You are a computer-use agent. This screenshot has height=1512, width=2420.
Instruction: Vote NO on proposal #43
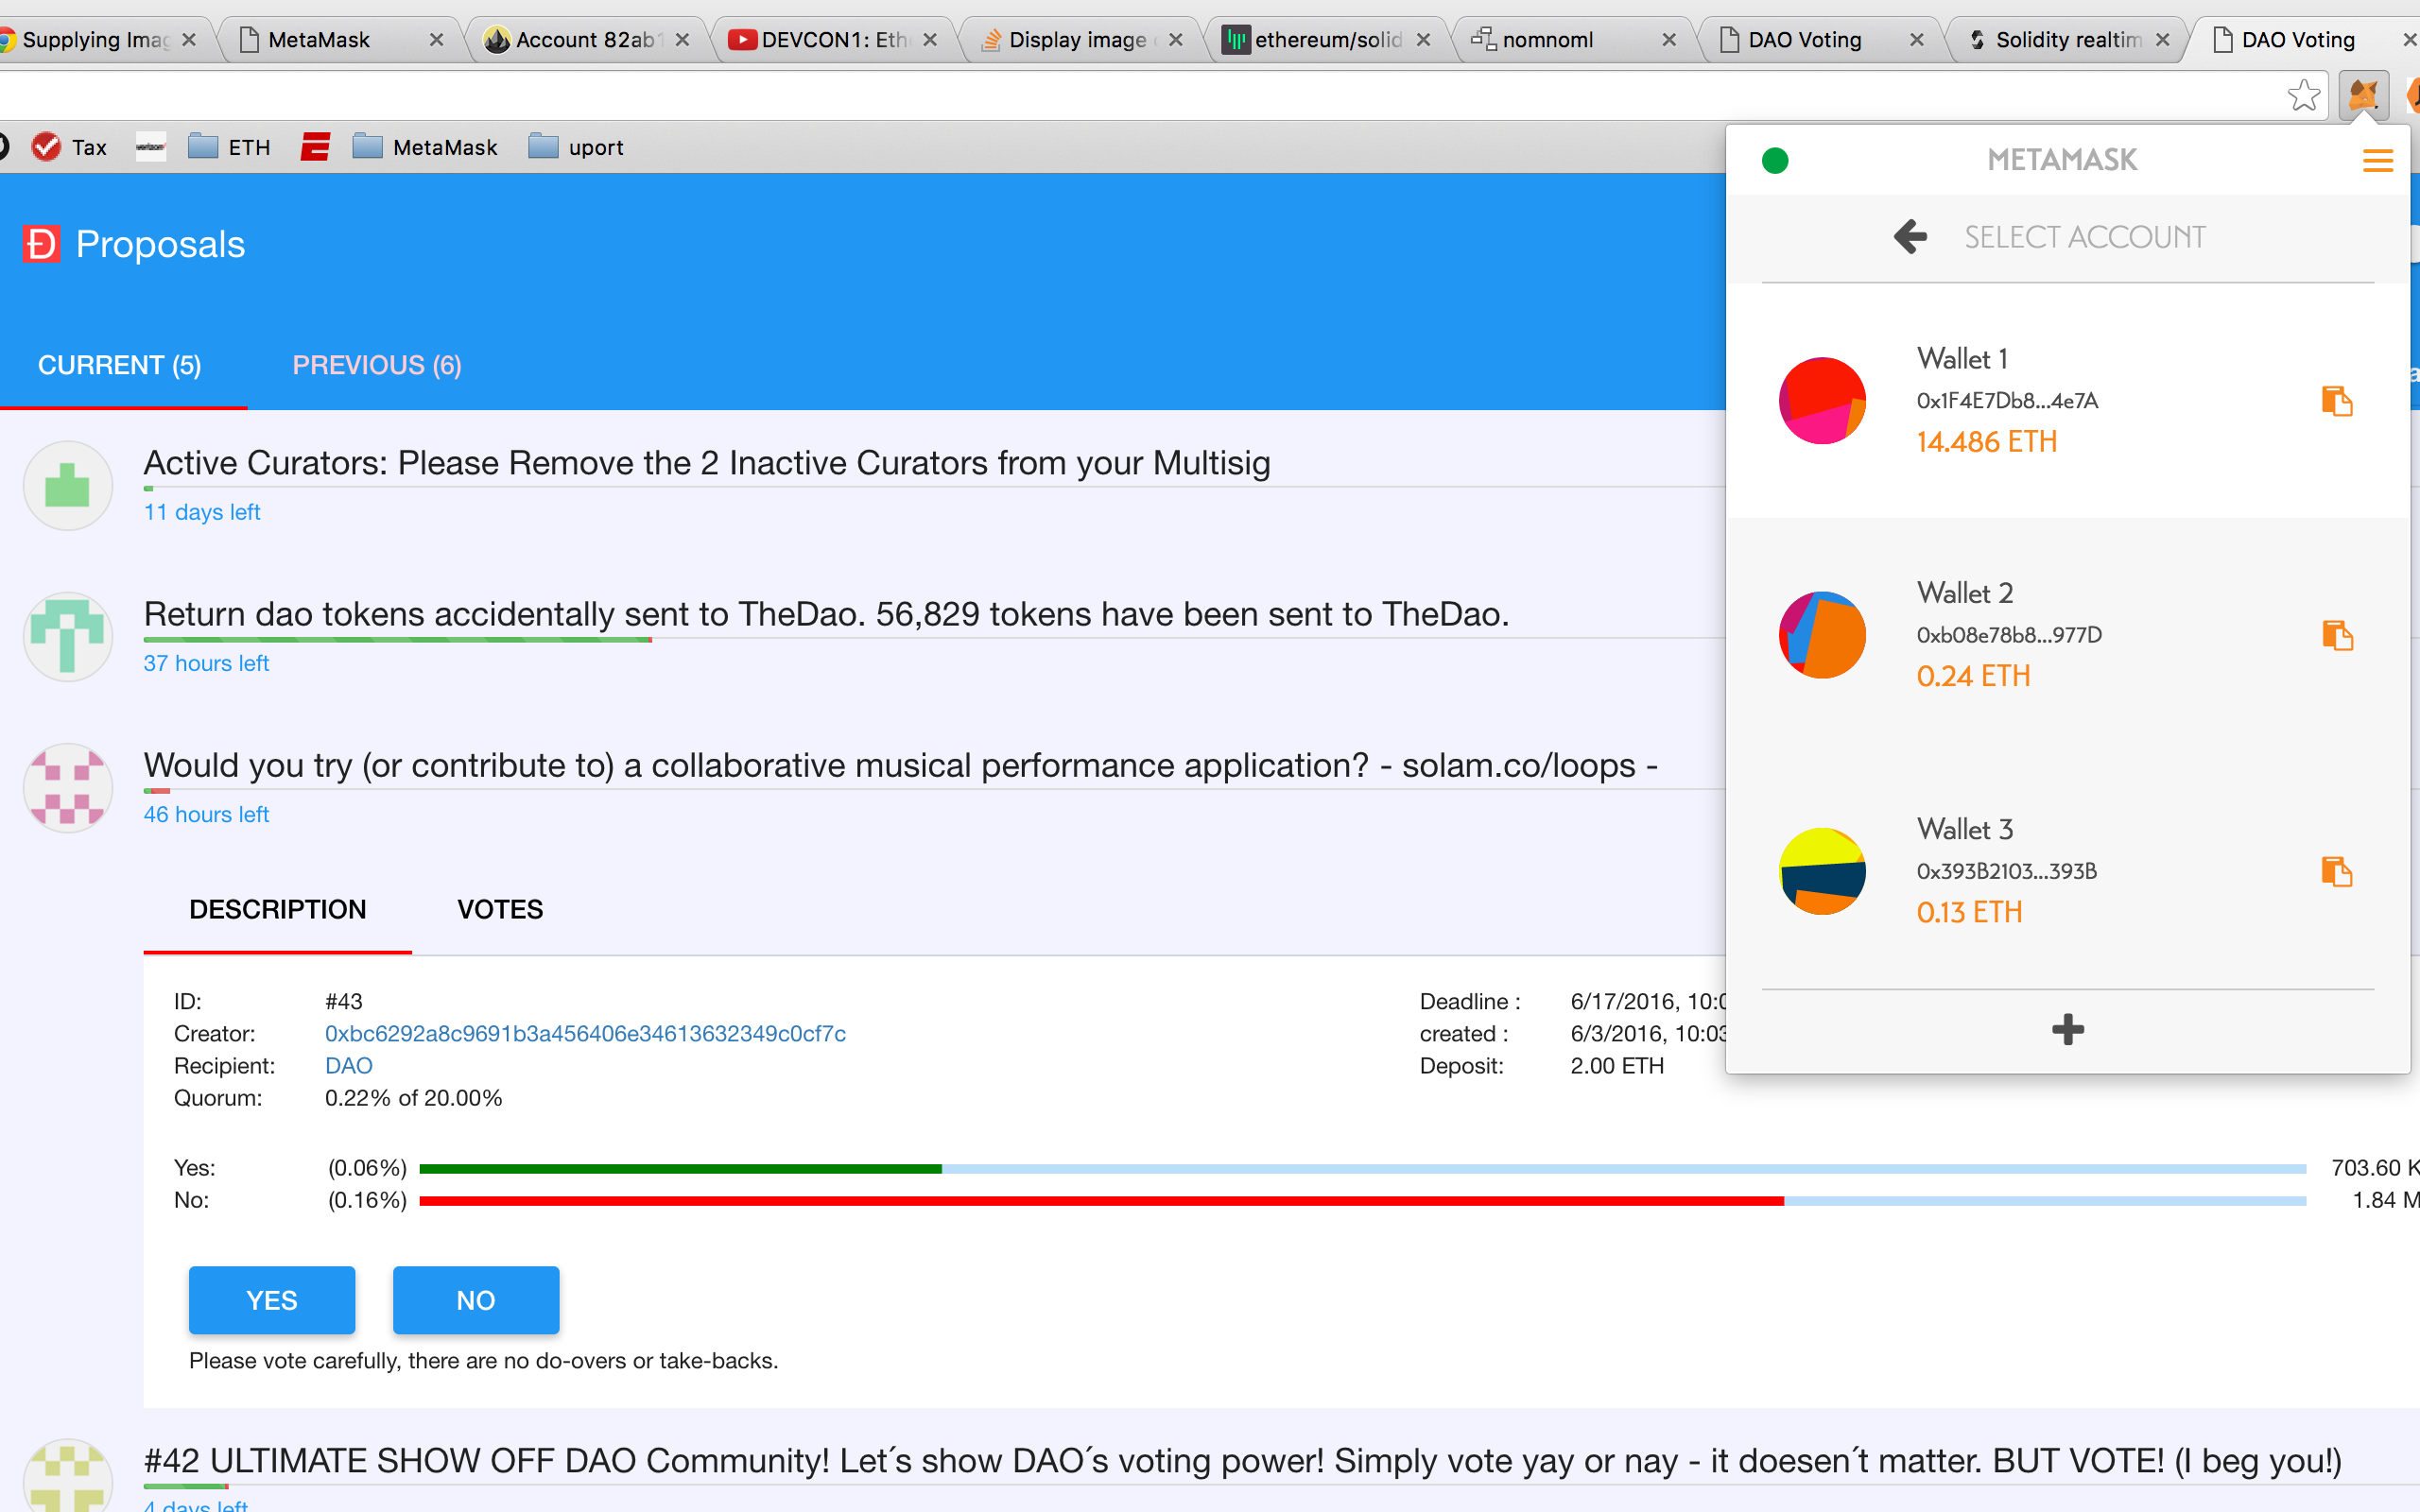[x=476, y=1300]
